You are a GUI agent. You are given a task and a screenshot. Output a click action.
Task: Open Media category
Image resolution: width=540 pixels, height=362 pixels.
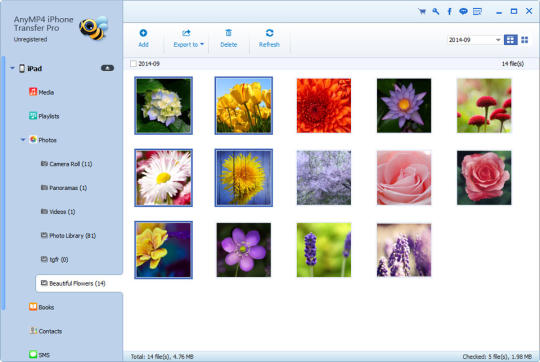[41, 92]
